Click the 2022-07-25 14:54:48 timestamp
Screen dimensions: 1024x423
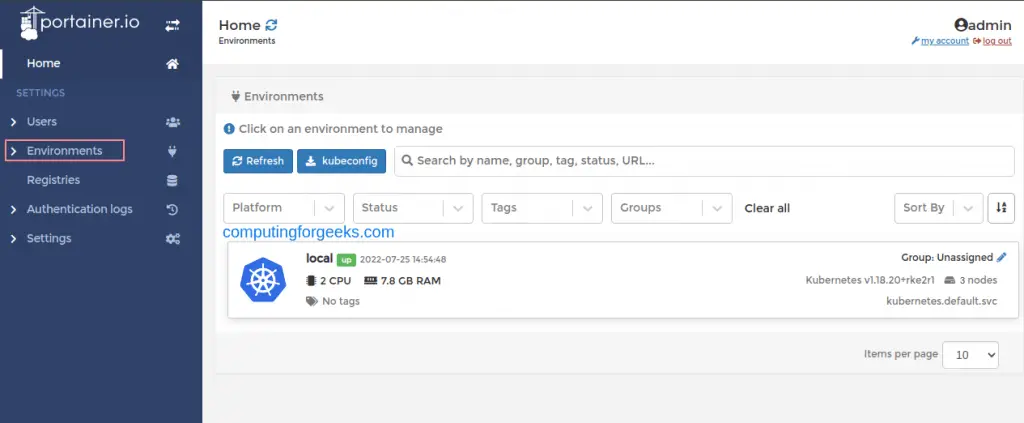pos(403,260)
